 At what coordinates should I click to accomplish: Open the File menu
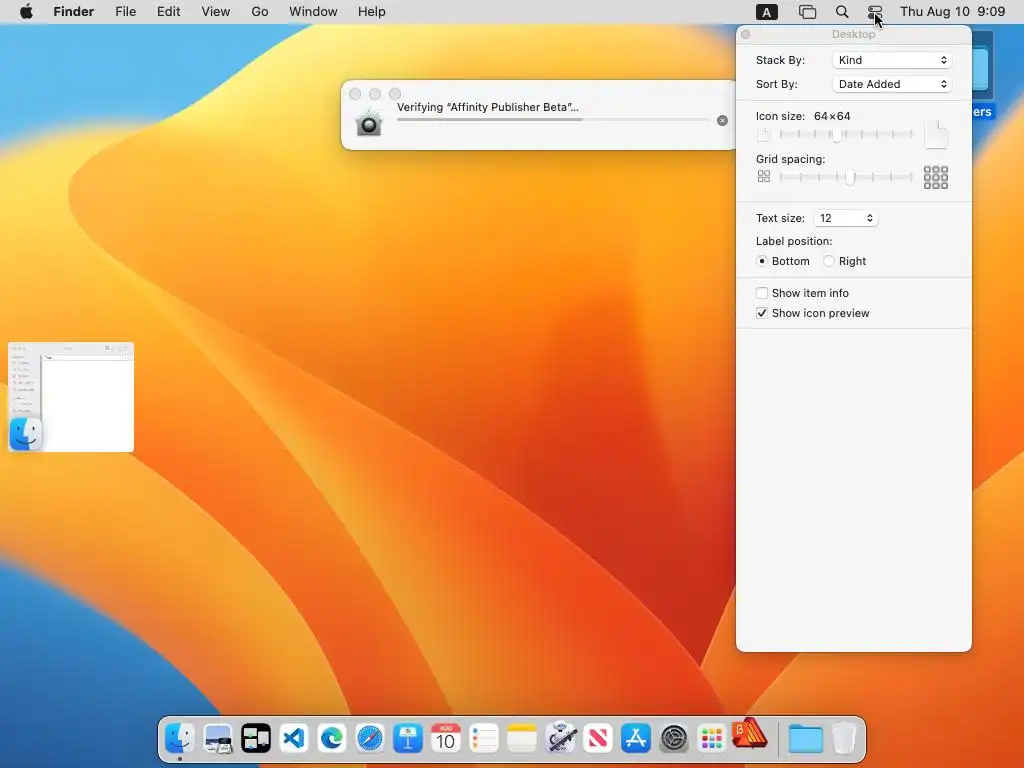pos(125,12)
